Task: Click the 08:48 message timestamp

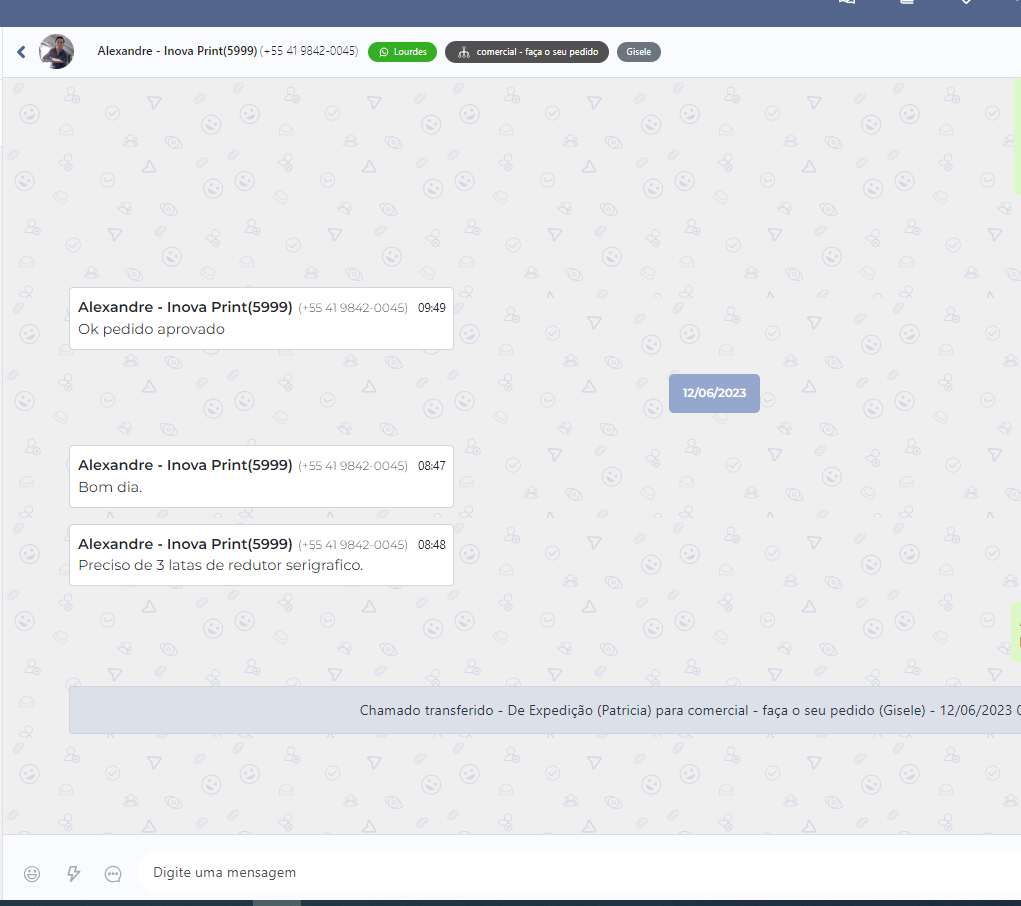Action: click(x=432, y=545)
